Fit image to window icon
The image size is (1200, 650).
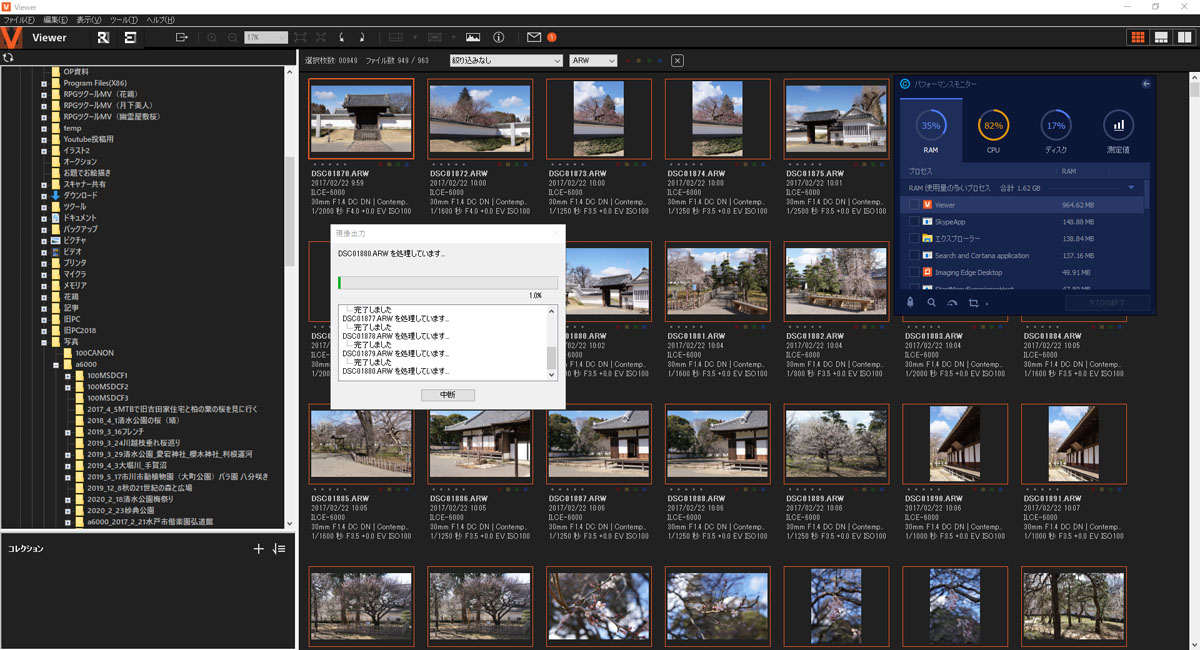(x=299, y=38)
